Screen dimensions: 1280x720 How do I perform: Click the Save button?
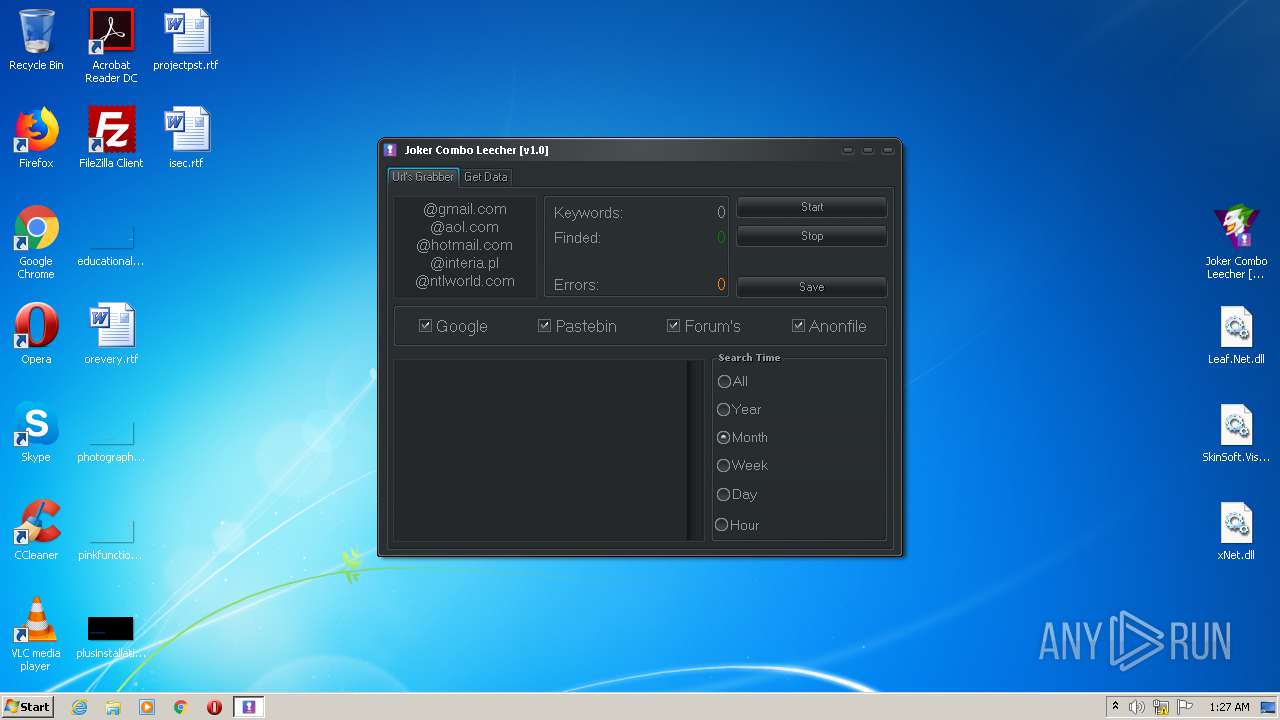point(812,287)
